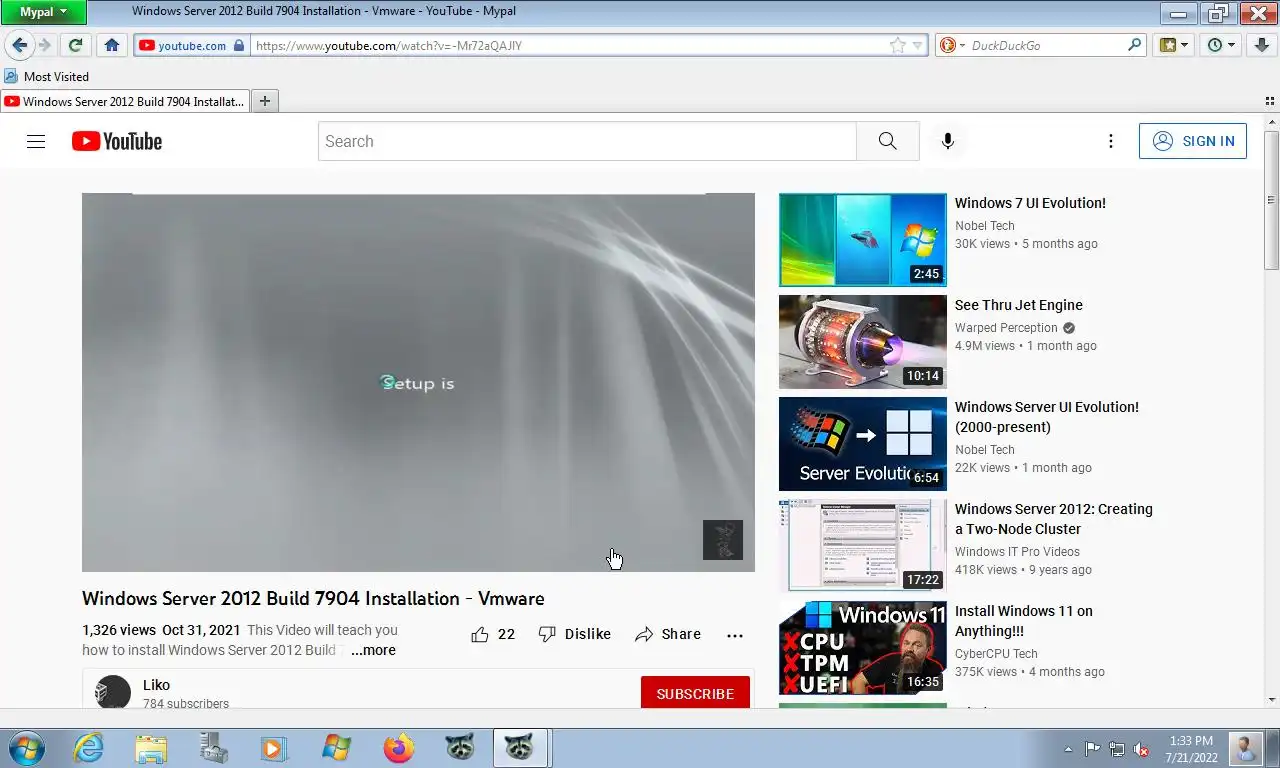Click the page vertical scrollbar thumb
This screenshot has height=768, width=1280.
[x=1271, y=200]
